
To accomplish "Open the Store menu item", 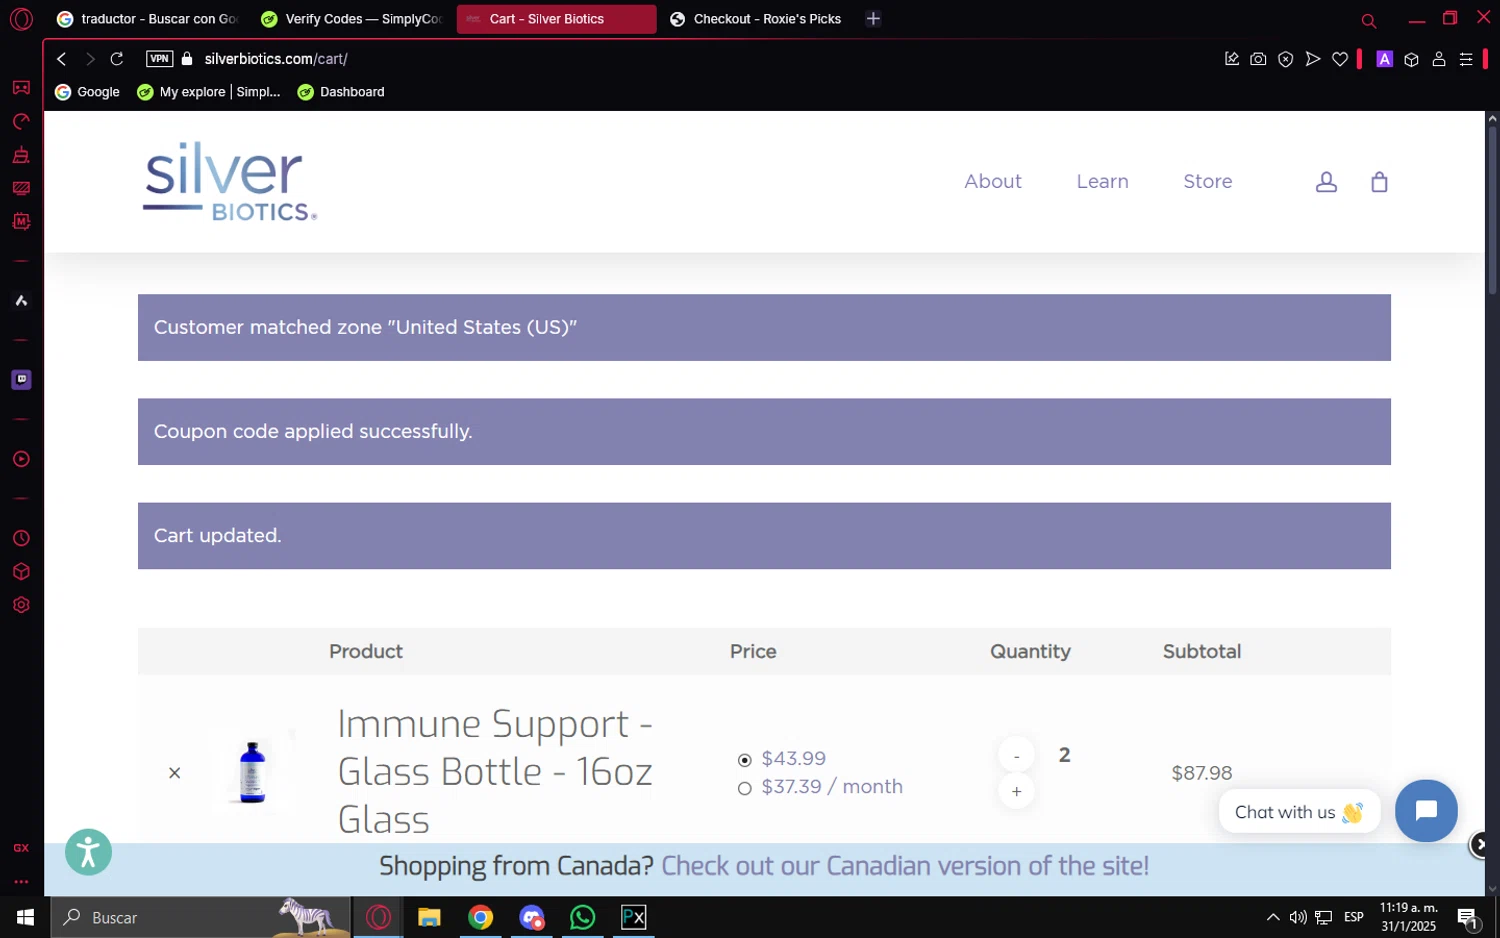I will point(1207,181).
